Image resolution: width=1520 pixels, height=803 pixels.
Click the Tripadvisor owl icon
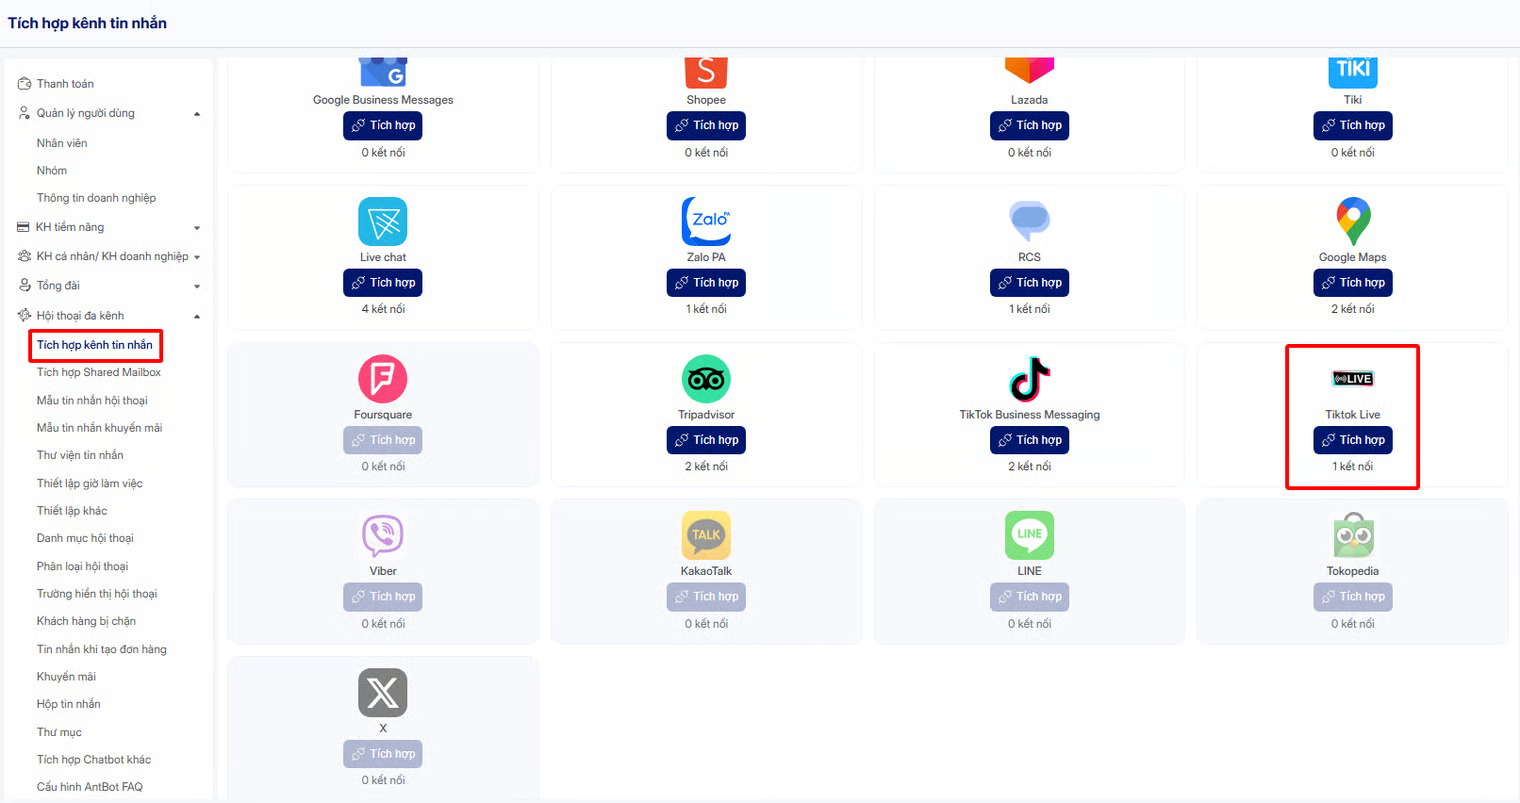(x=706, y=379)
